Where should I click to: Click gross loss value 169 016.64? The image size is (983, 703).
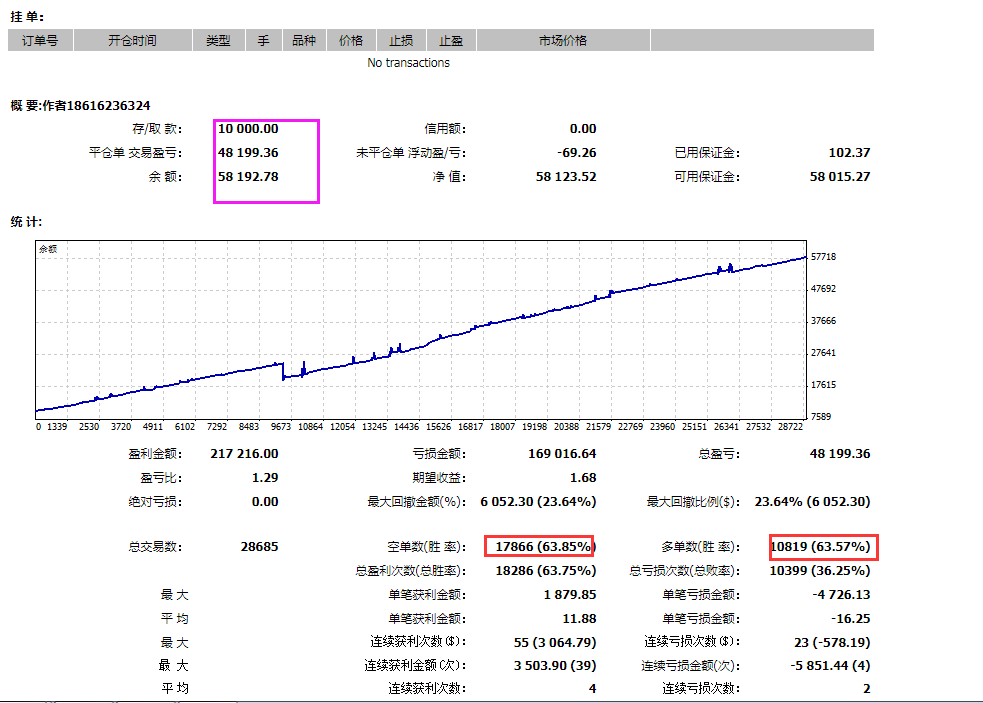tap(562, 453)
